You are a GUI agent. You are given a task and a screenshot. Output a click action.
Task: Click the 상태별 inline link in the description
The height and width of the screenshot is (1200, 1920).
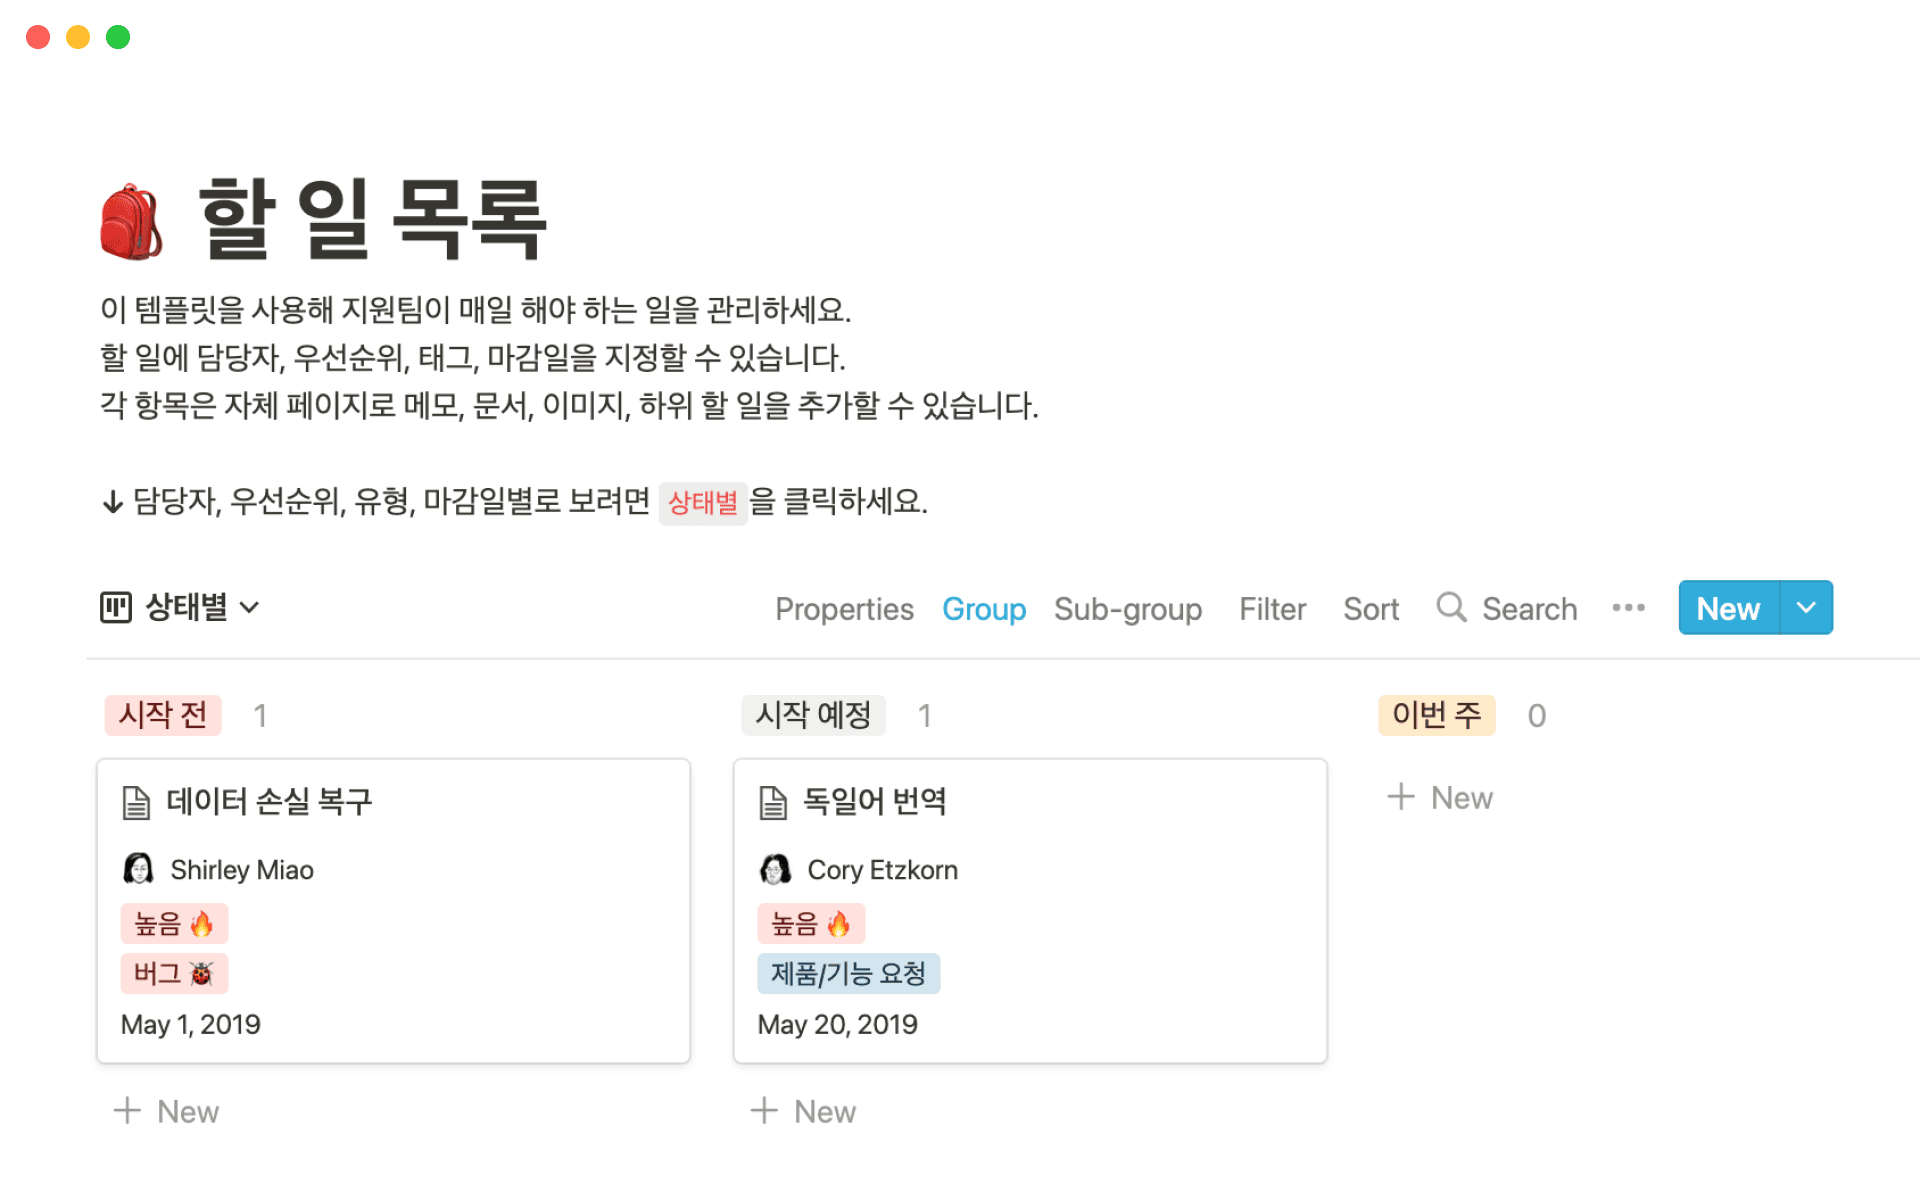click(x=703, y=504)
